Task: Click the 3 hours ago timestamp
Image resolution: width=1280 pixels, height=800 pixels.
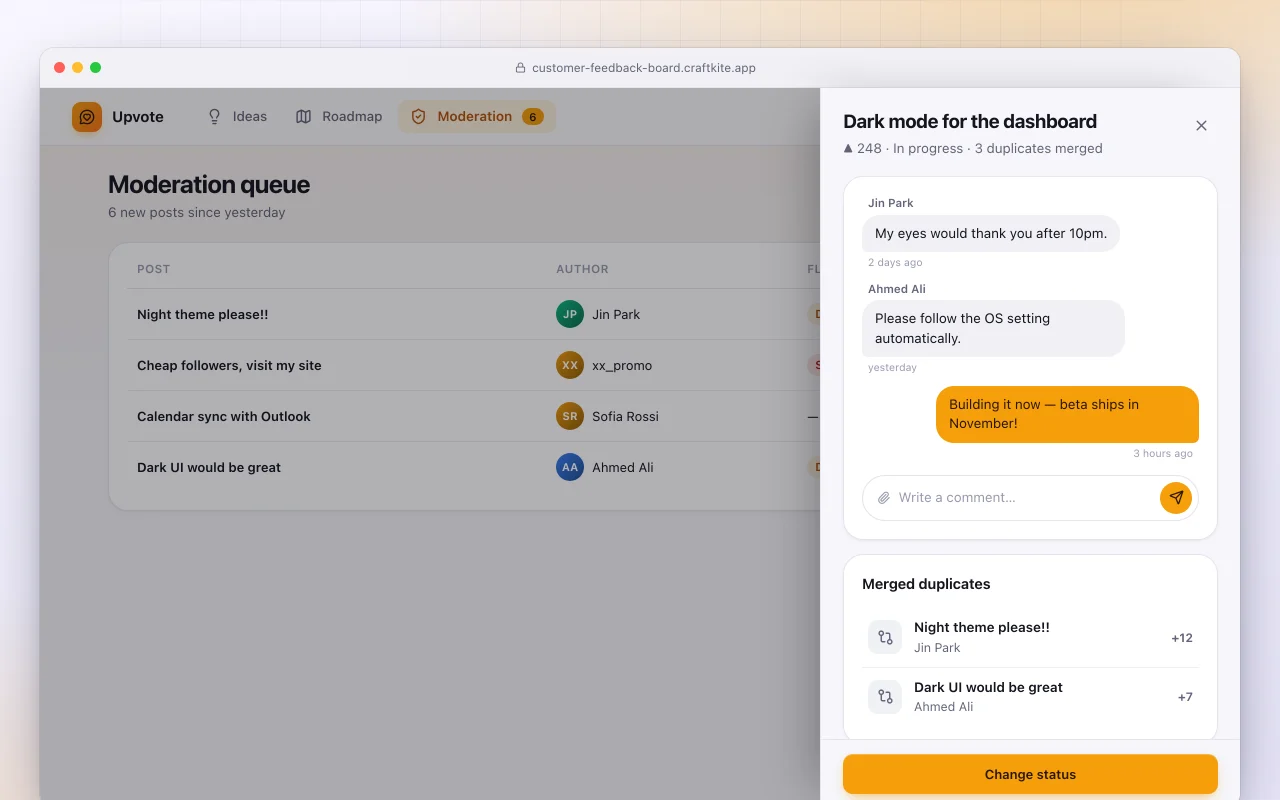Action: coord(1163,453)
